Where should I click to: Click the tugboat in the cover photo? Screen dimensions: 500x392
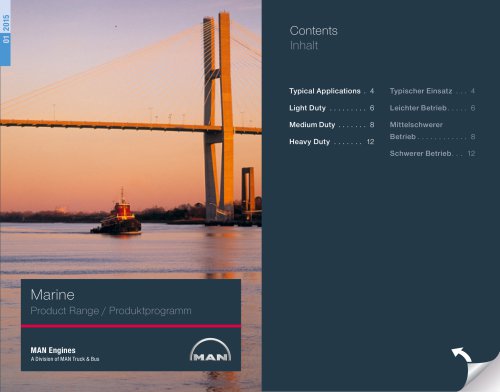116,213
